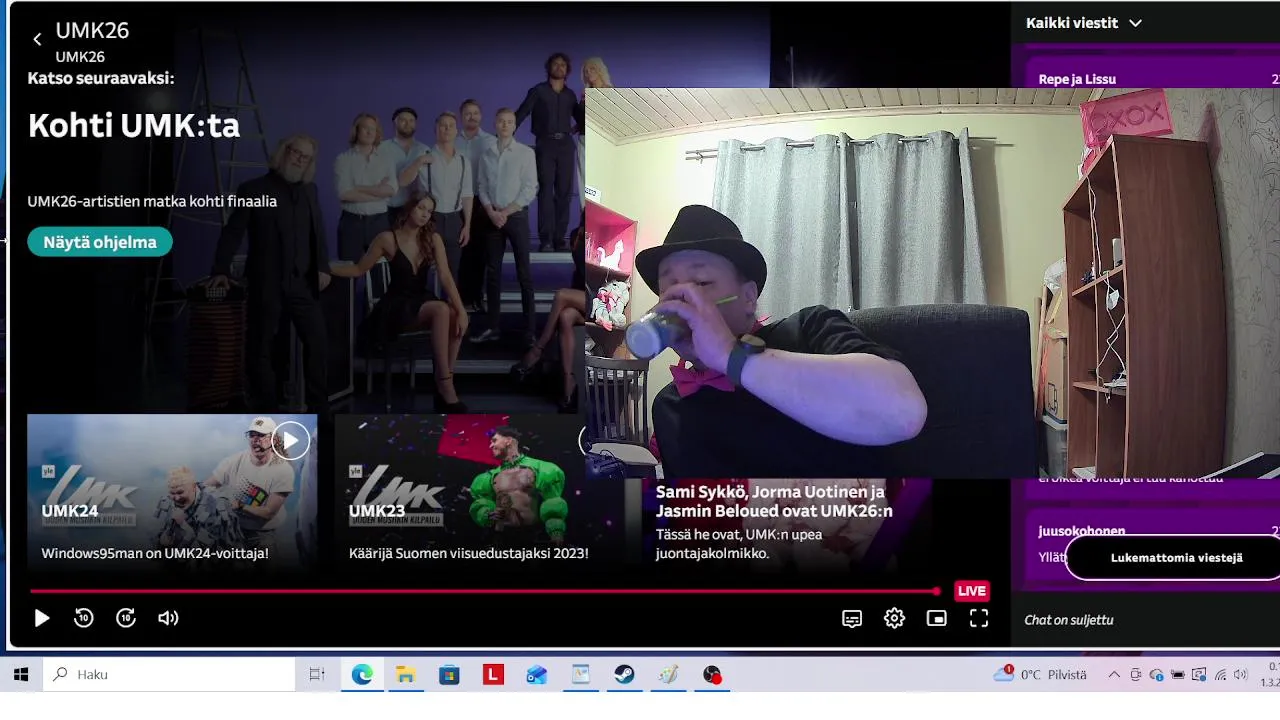Open the Paint taskbar icon
This screenshot has width=1280, height=720.
click(x=669, y=675)
